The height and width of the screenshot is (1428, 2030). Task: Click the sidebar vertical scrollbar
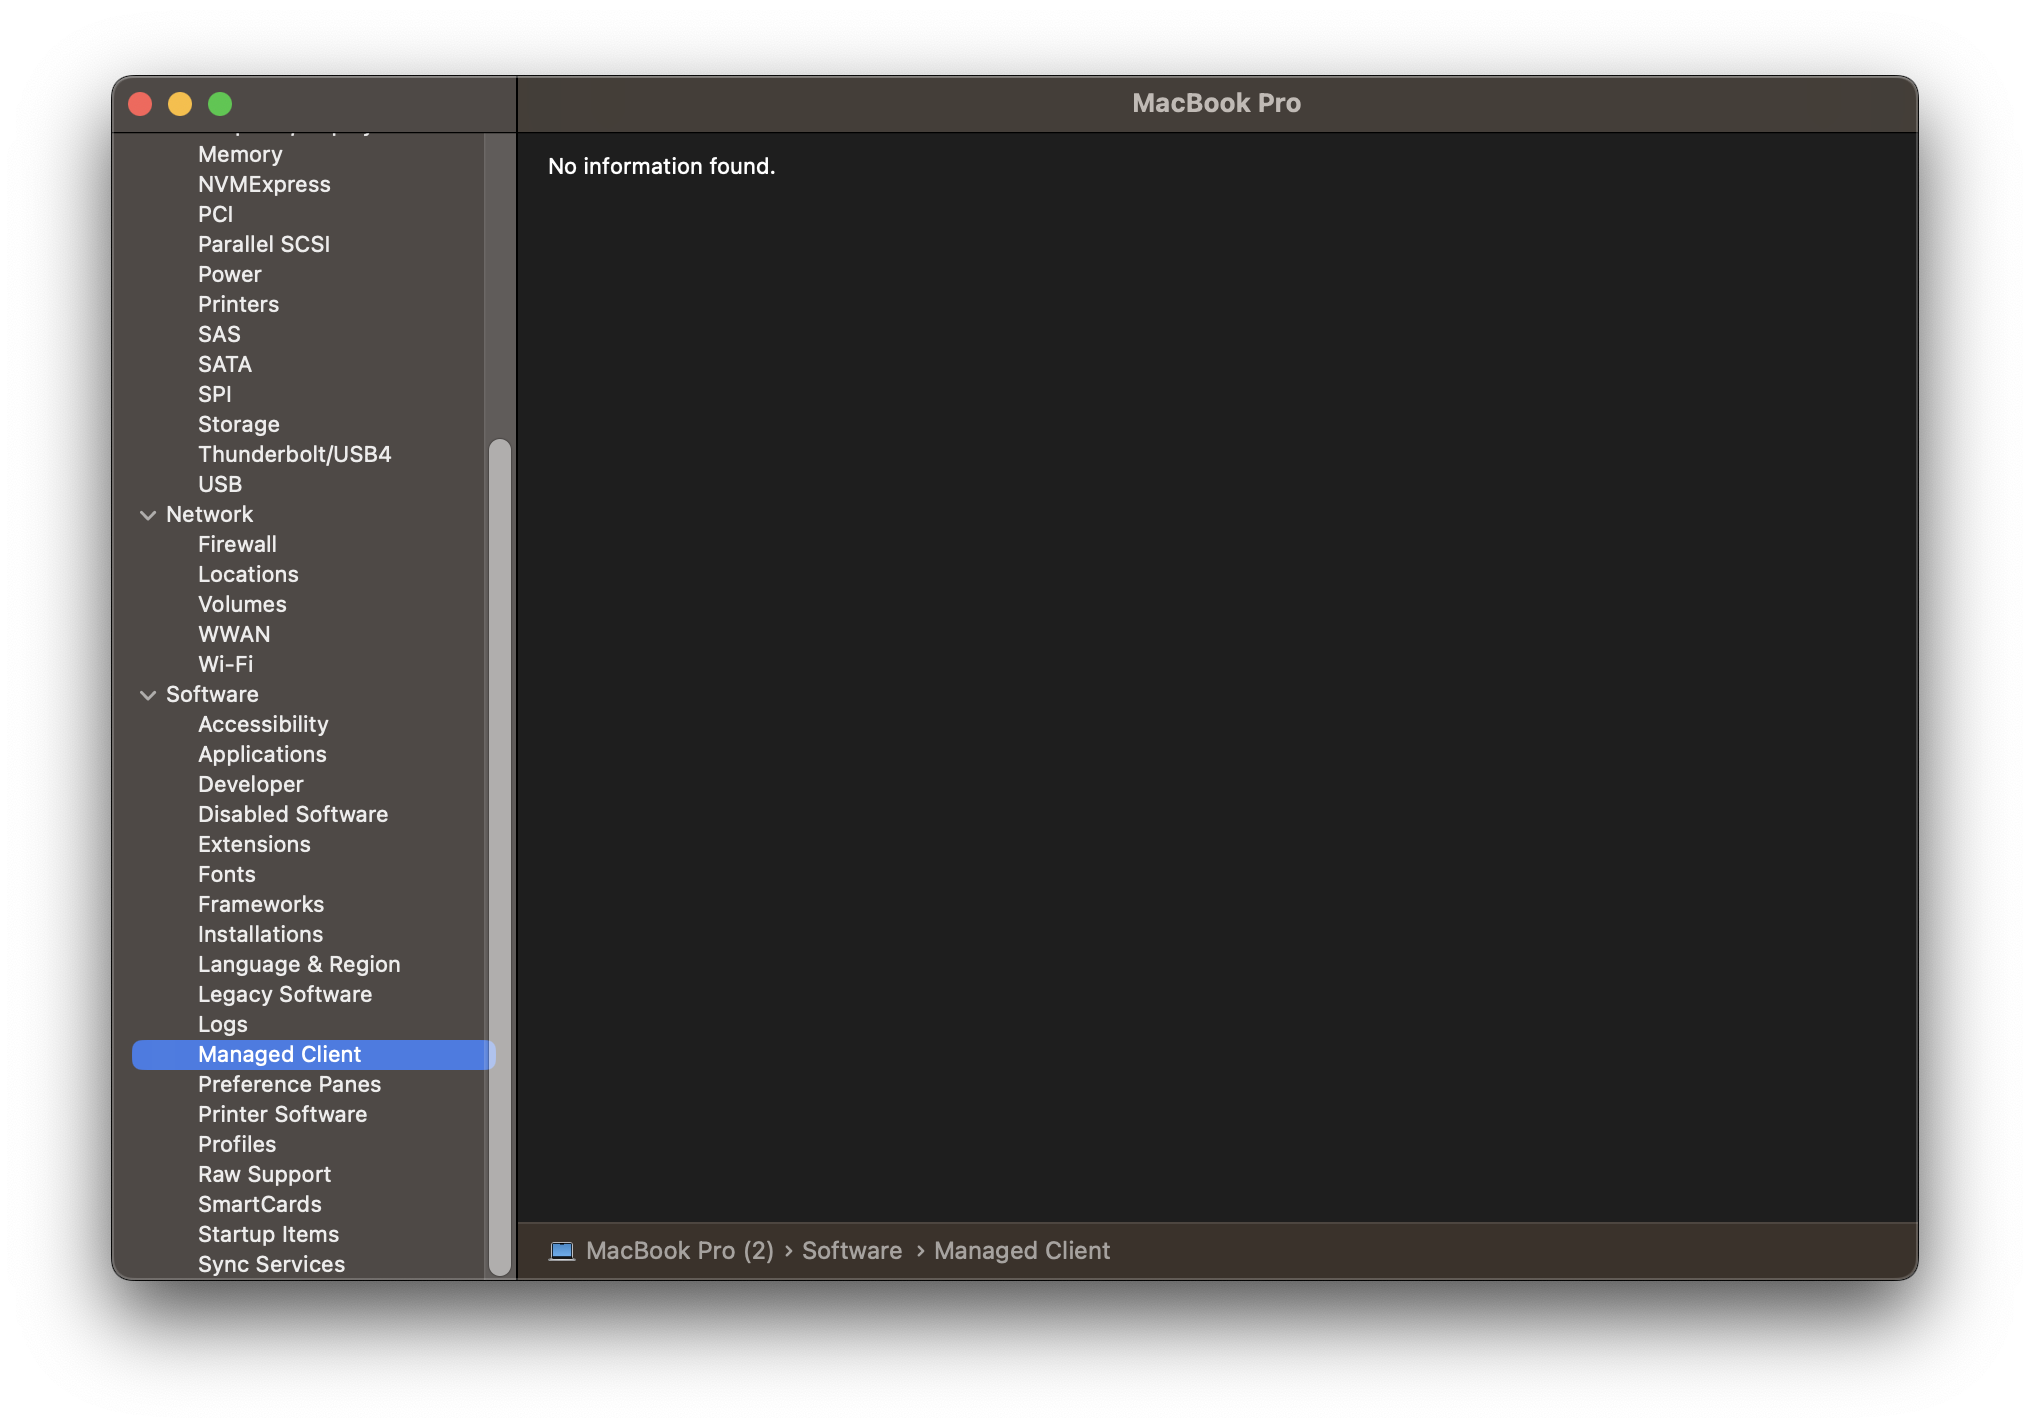(x=500, y=857)
